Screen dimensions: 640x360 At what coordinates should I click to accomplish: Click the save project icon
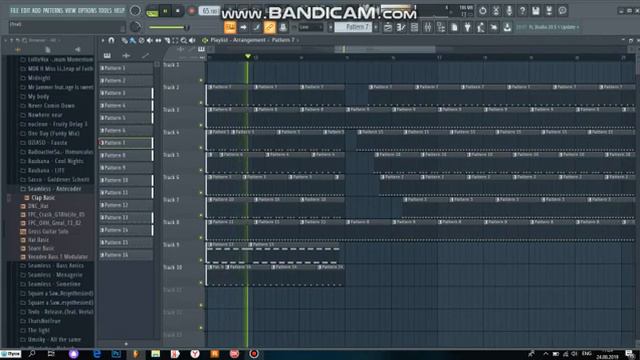click(x=536, y=11)
